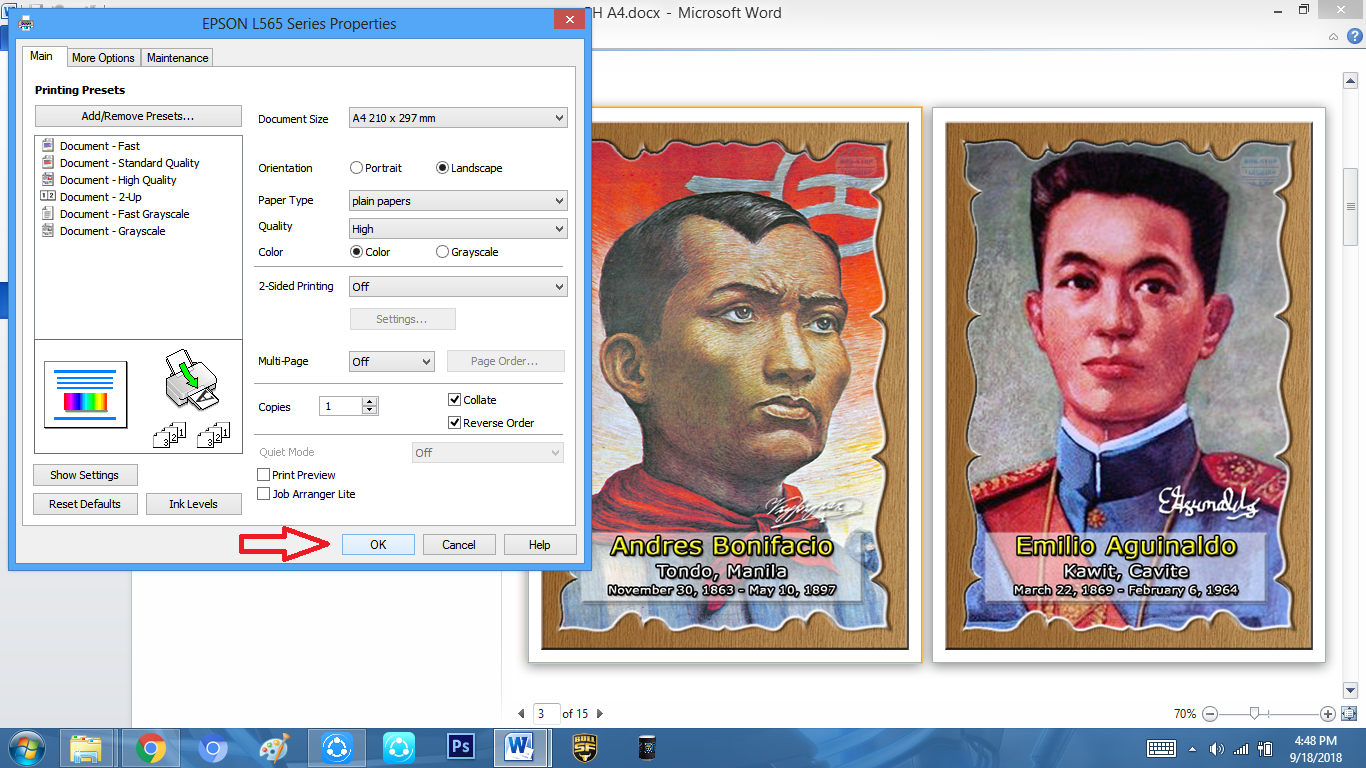Open the More Options tab

click(x=103, y=58)
